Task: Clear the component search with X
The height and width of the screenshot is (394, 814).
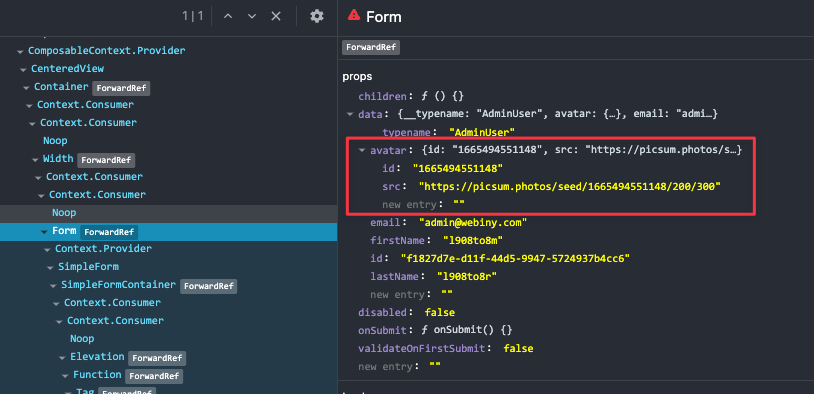Action: click(x=276, y=17)
